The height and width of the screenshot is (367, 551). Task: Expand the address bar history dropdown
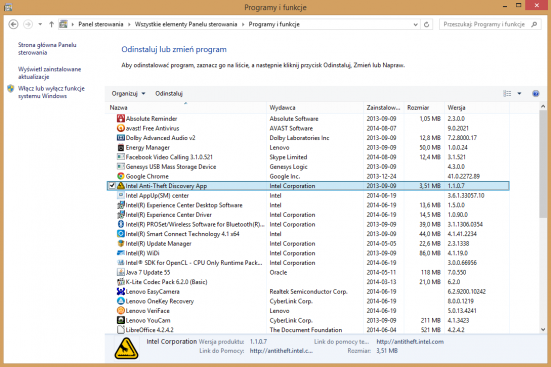tap(415, 24)
